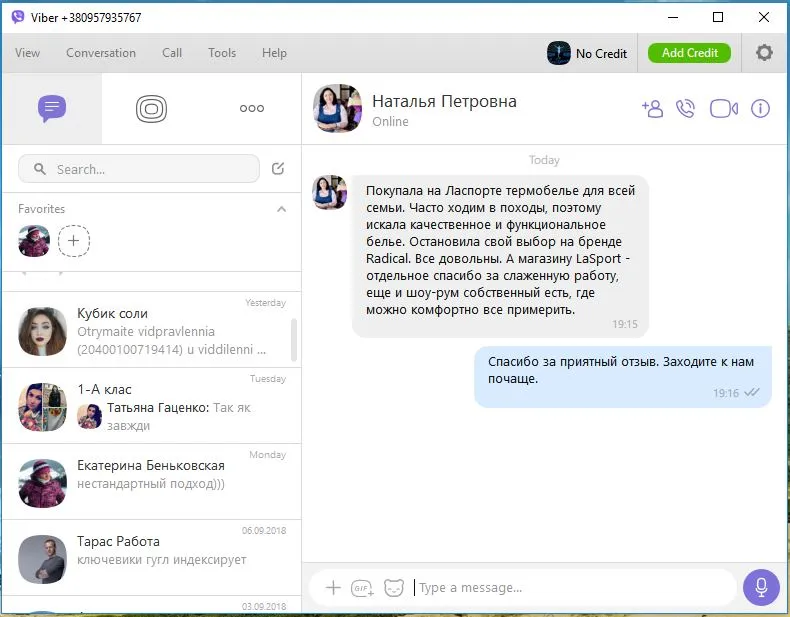
Task: Open the More tab with the three-circles icon
Action: point(252,108)
